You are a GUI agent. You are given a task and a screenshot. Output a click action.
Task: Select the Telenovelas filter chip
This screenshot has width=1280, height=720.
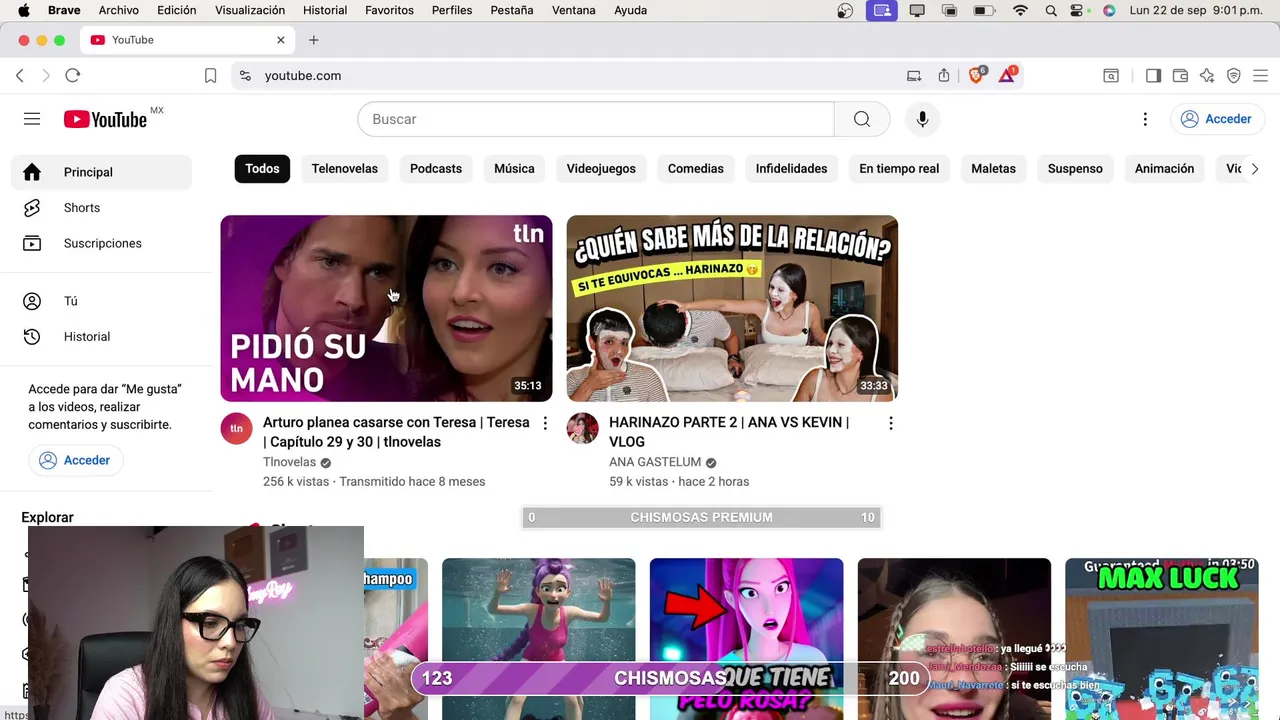pyautogui.click(x=344, y=169)
